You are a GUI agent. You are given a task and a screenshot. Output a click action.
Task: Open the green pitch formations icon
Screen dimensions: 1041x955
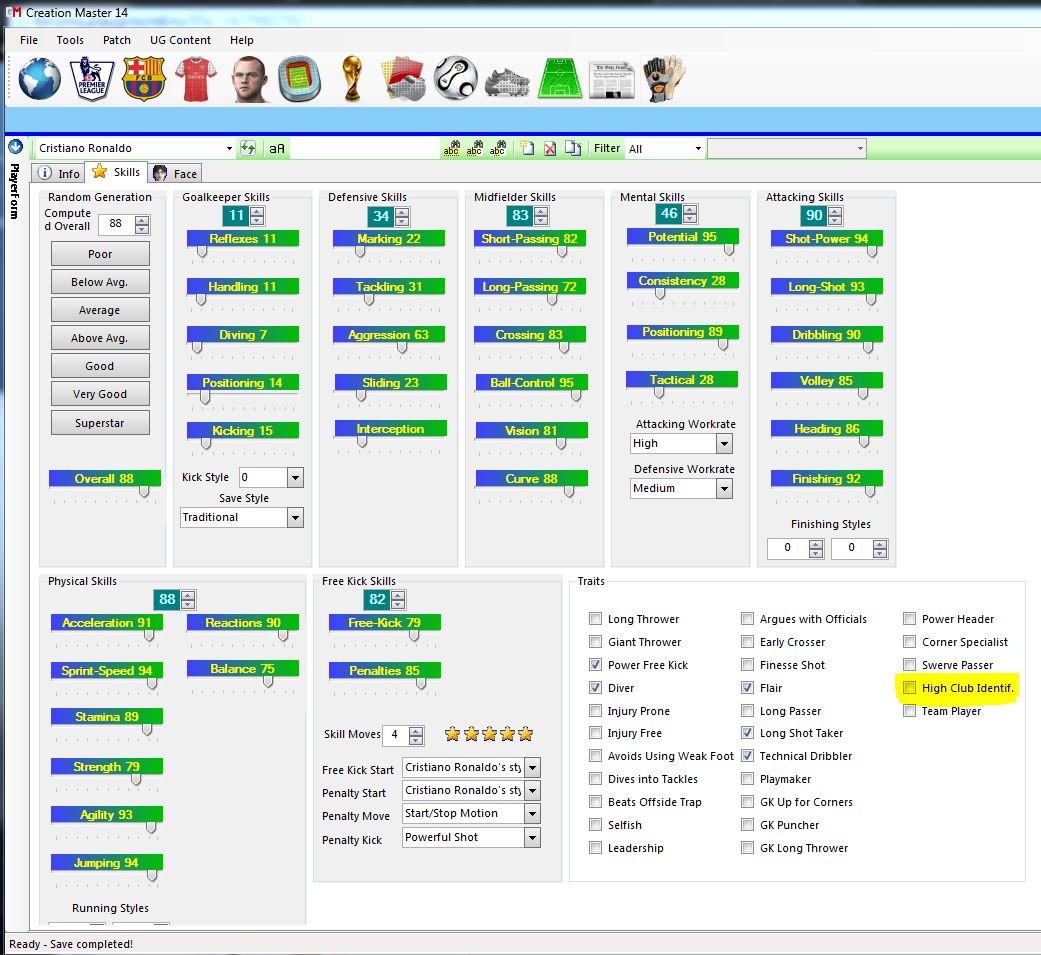560,78
